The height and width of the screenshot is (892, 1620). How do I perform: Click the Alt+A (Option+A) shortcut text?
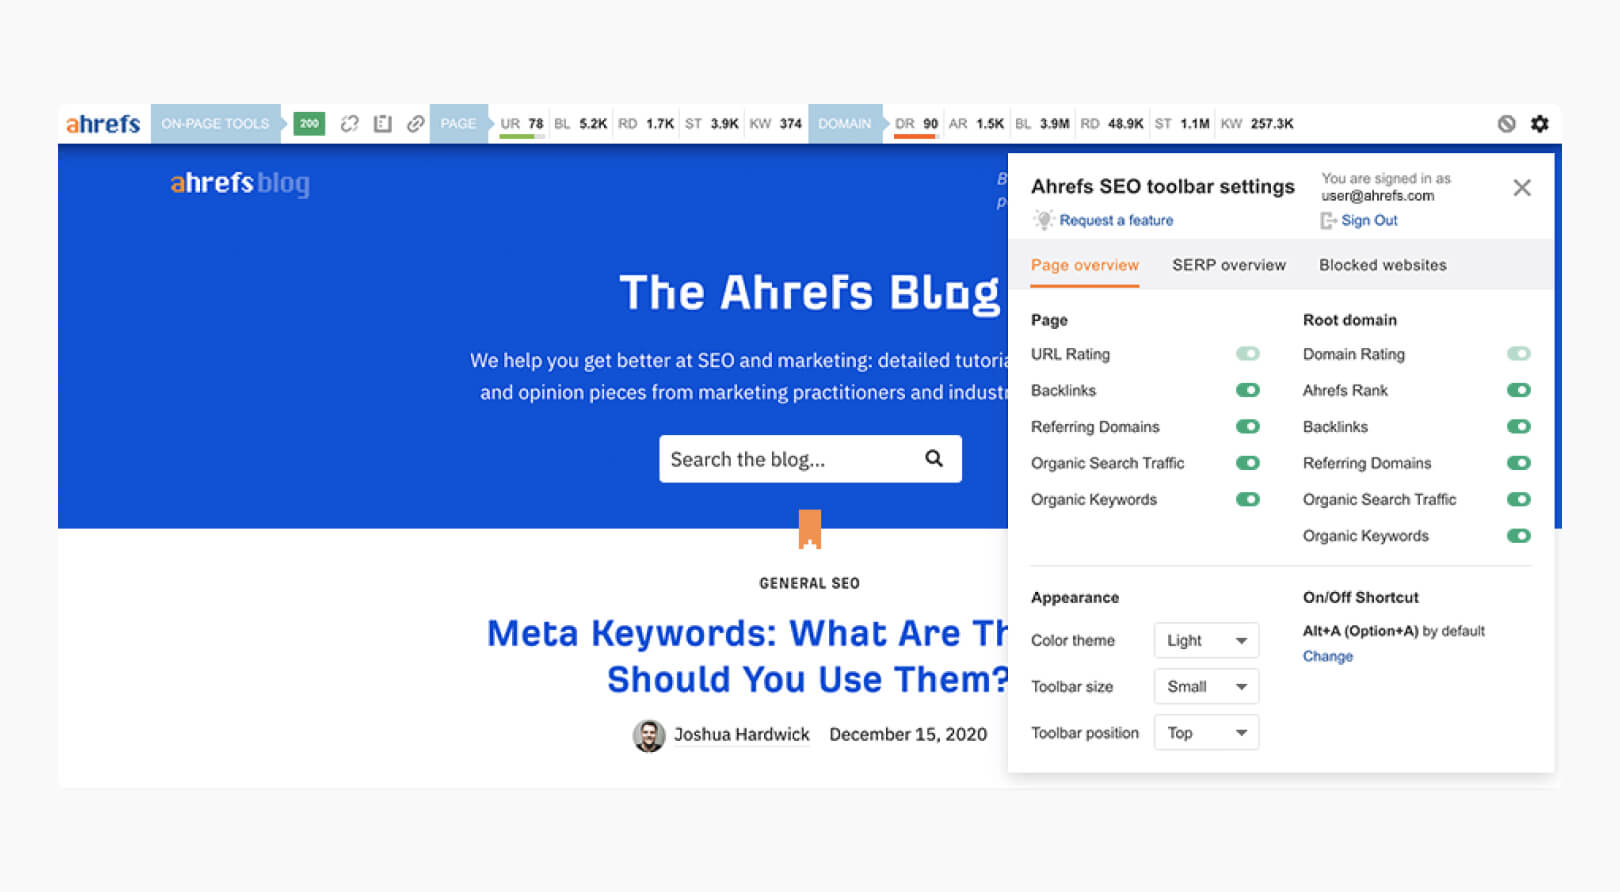pyautogui.click(x=1360, y=631)
